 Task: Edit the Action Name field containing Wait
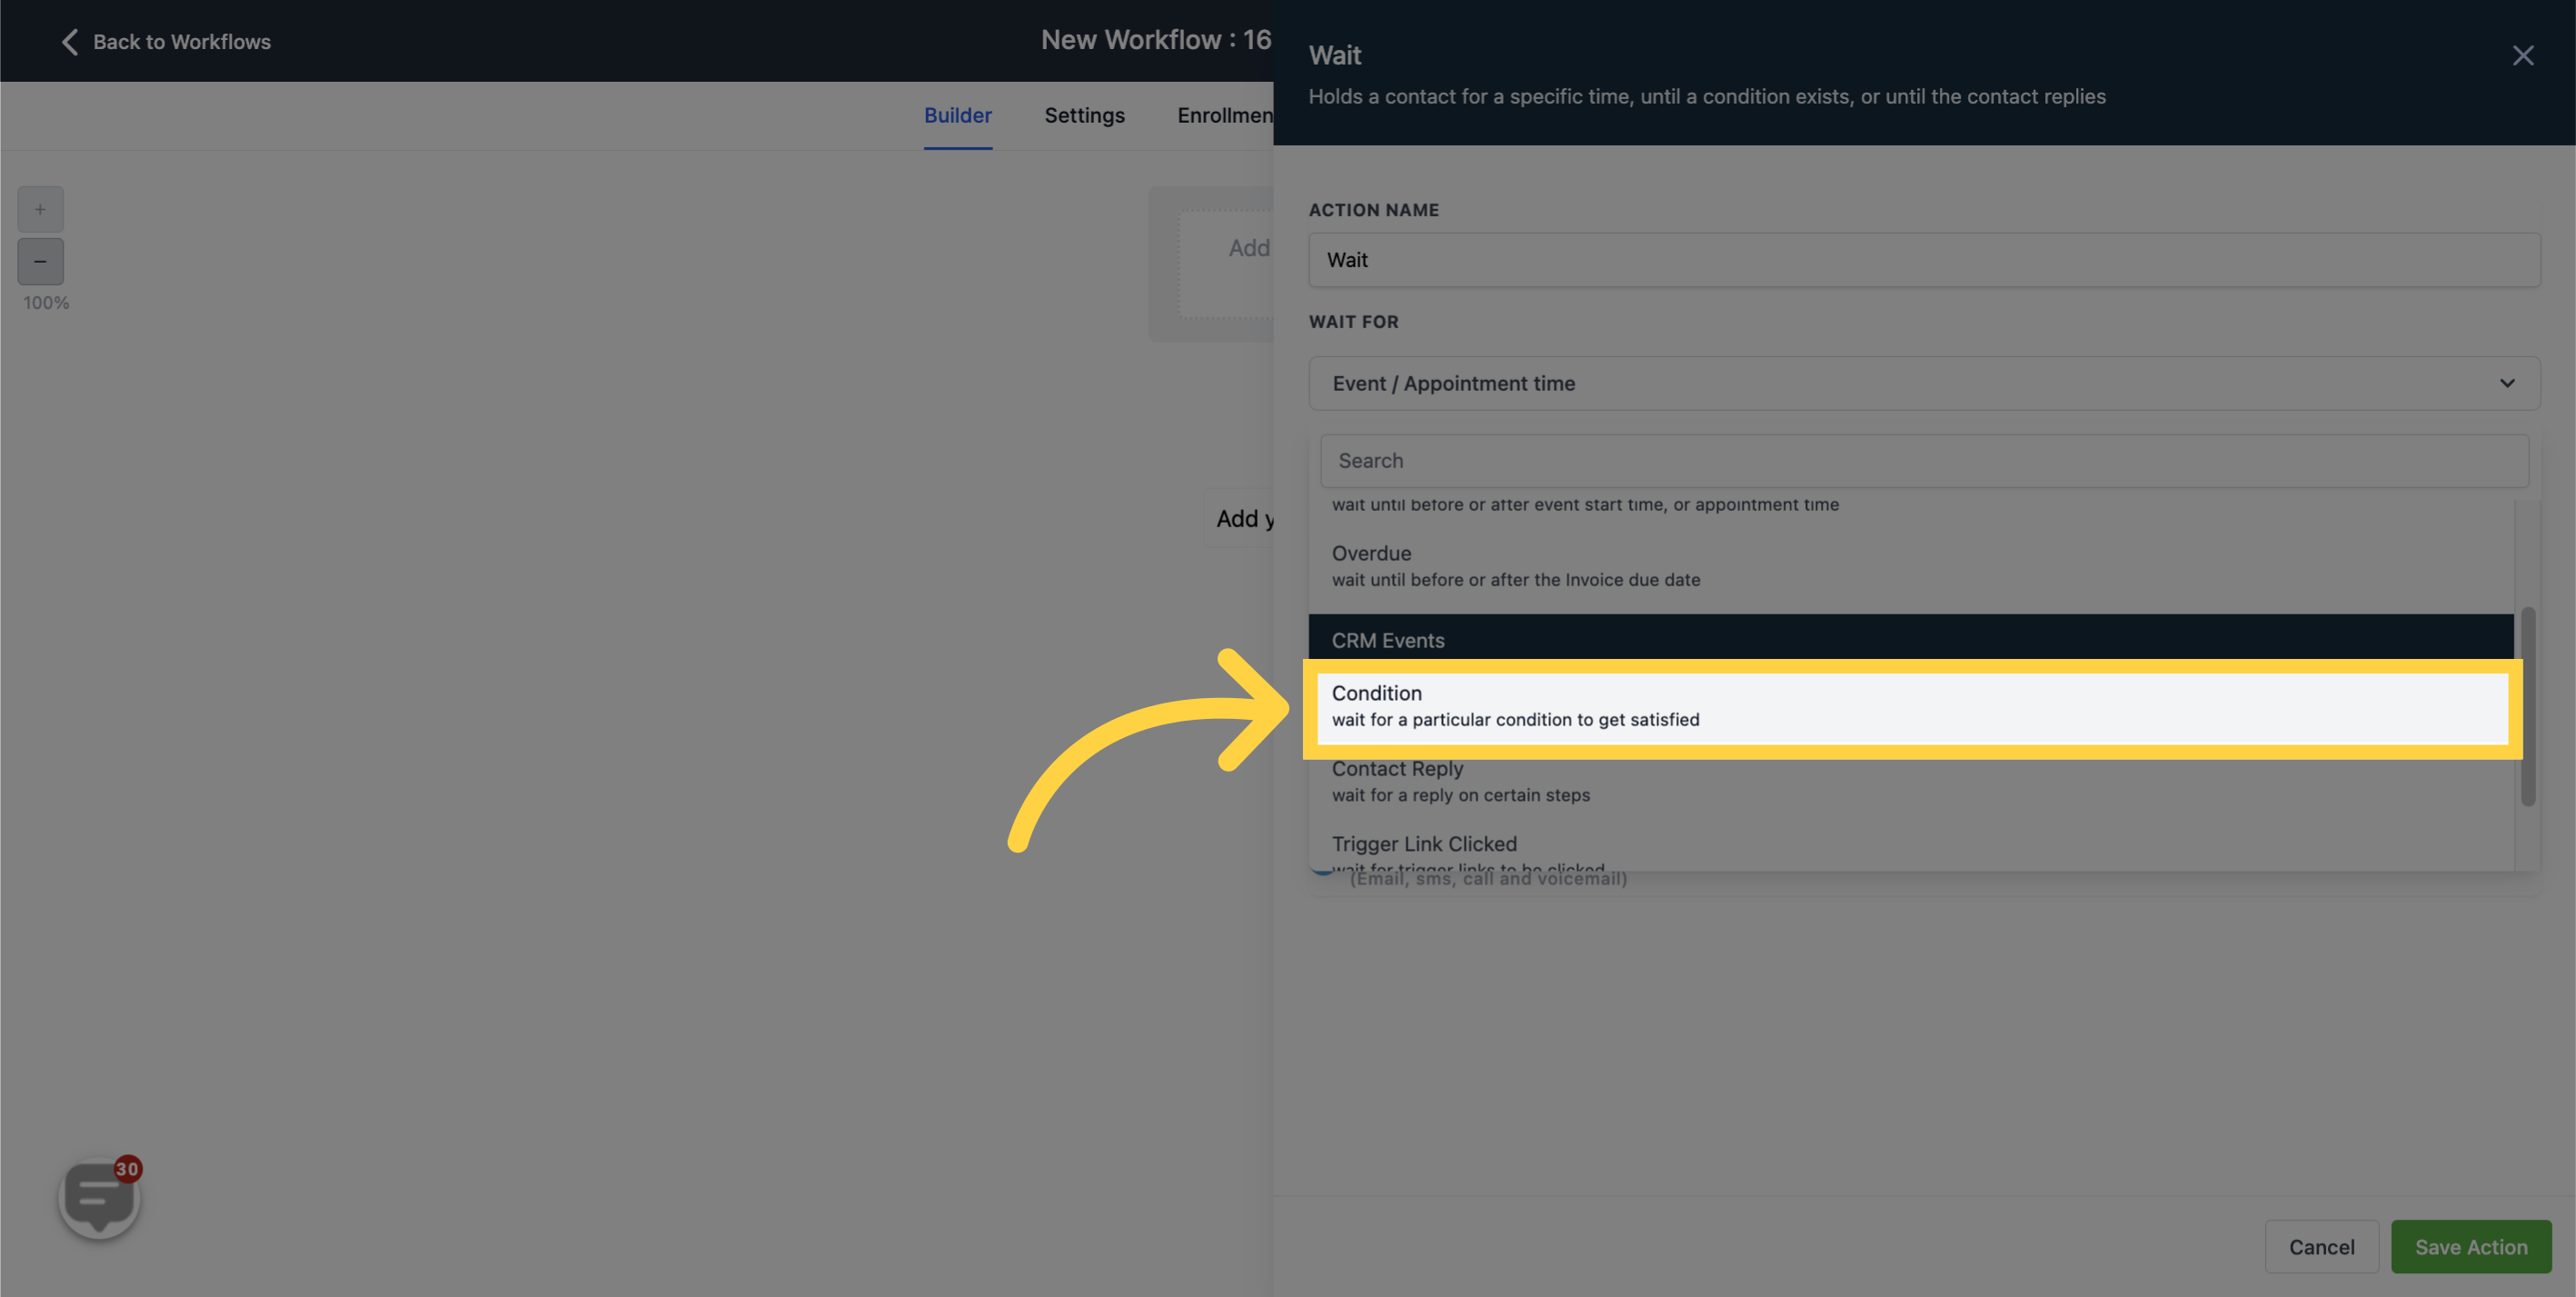(x=1924, y=260)
